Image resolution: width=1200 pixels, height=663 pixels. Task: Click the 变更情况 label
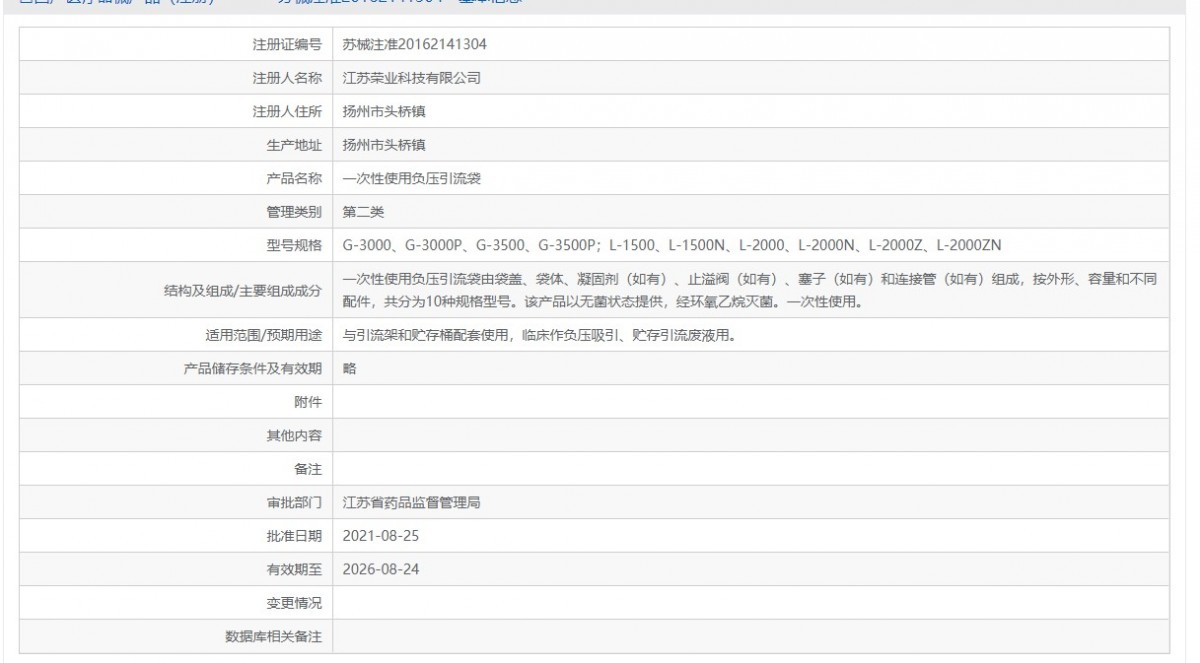tap(294, 602)
